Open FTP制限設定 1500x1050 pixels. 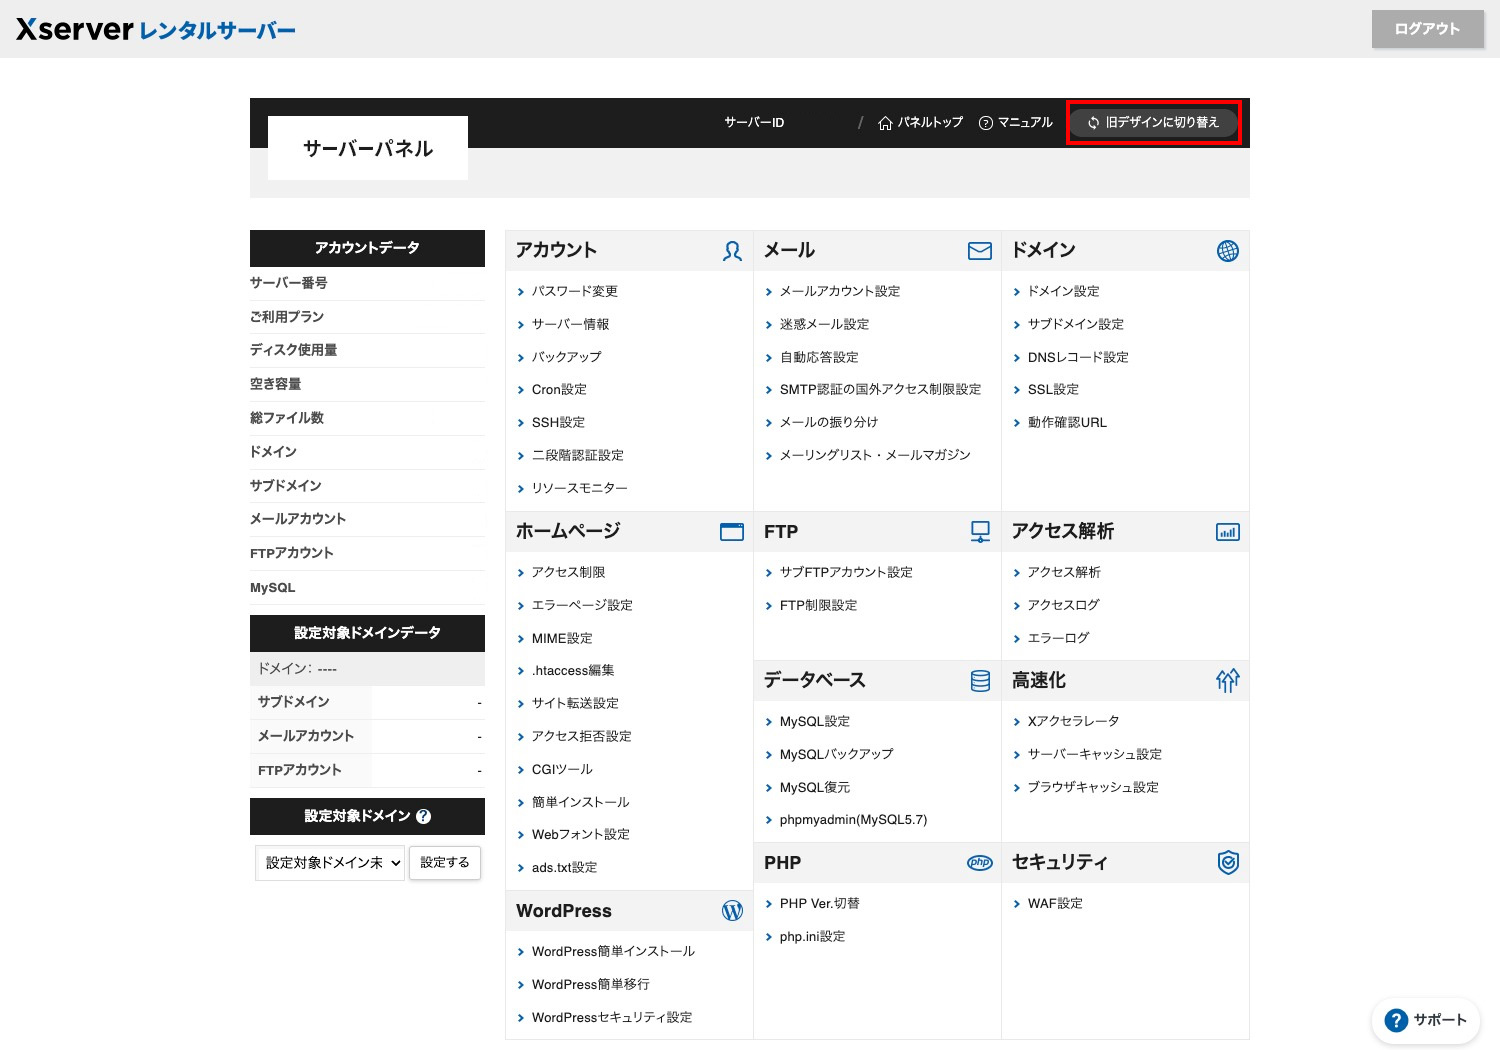(x=818, y=606)
